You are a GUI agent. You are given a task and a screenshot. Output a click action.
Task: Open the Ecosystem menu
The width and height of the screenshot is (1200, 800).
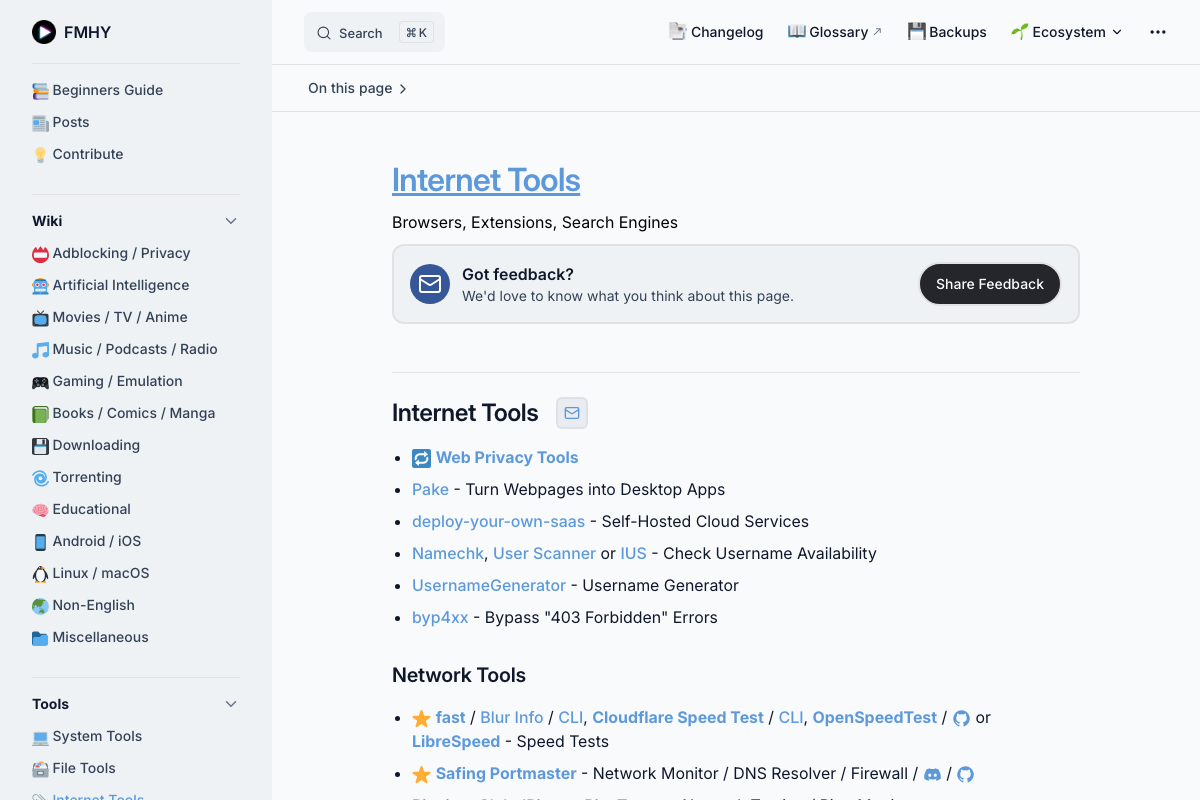click(x=1066, y=32)
